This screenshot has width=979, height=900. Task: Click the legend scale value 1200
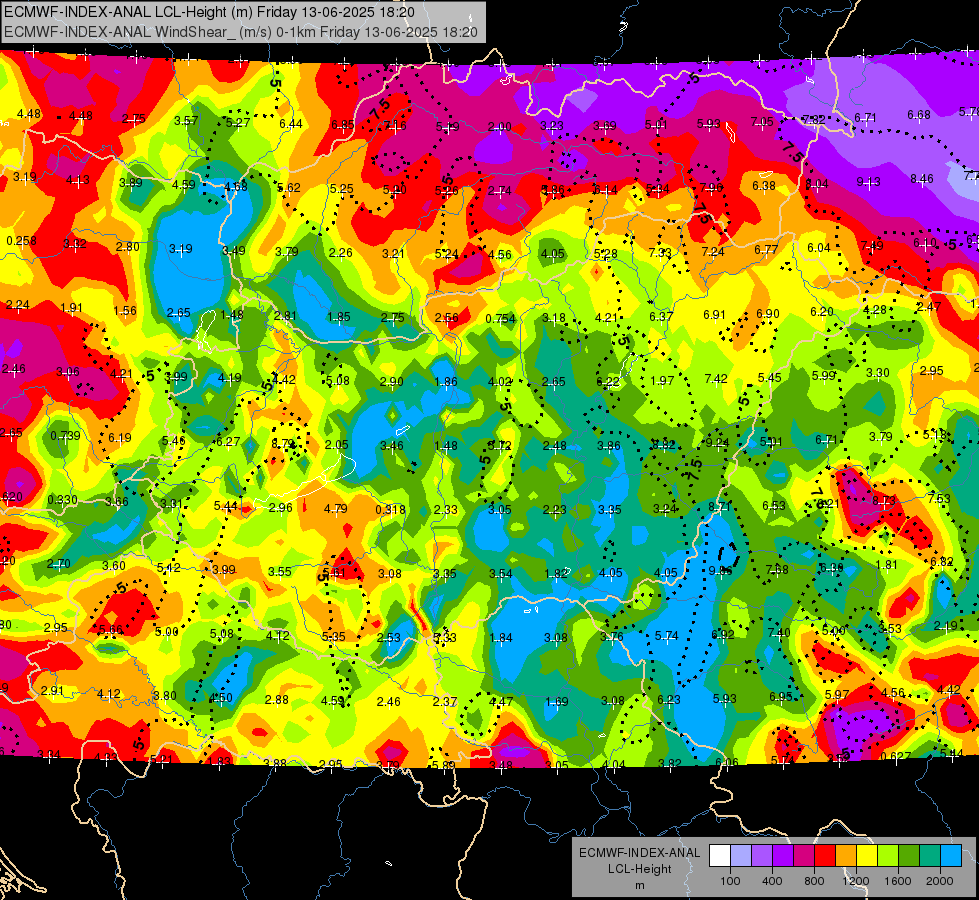tap(855, 881)
